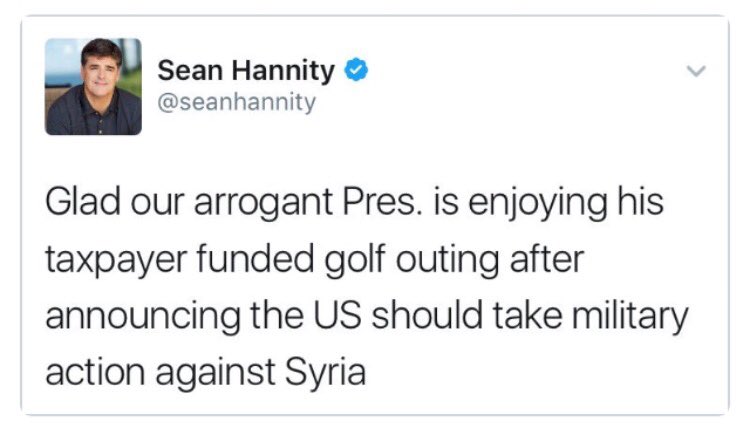Expand the tweet options chevron

(696, 71)
